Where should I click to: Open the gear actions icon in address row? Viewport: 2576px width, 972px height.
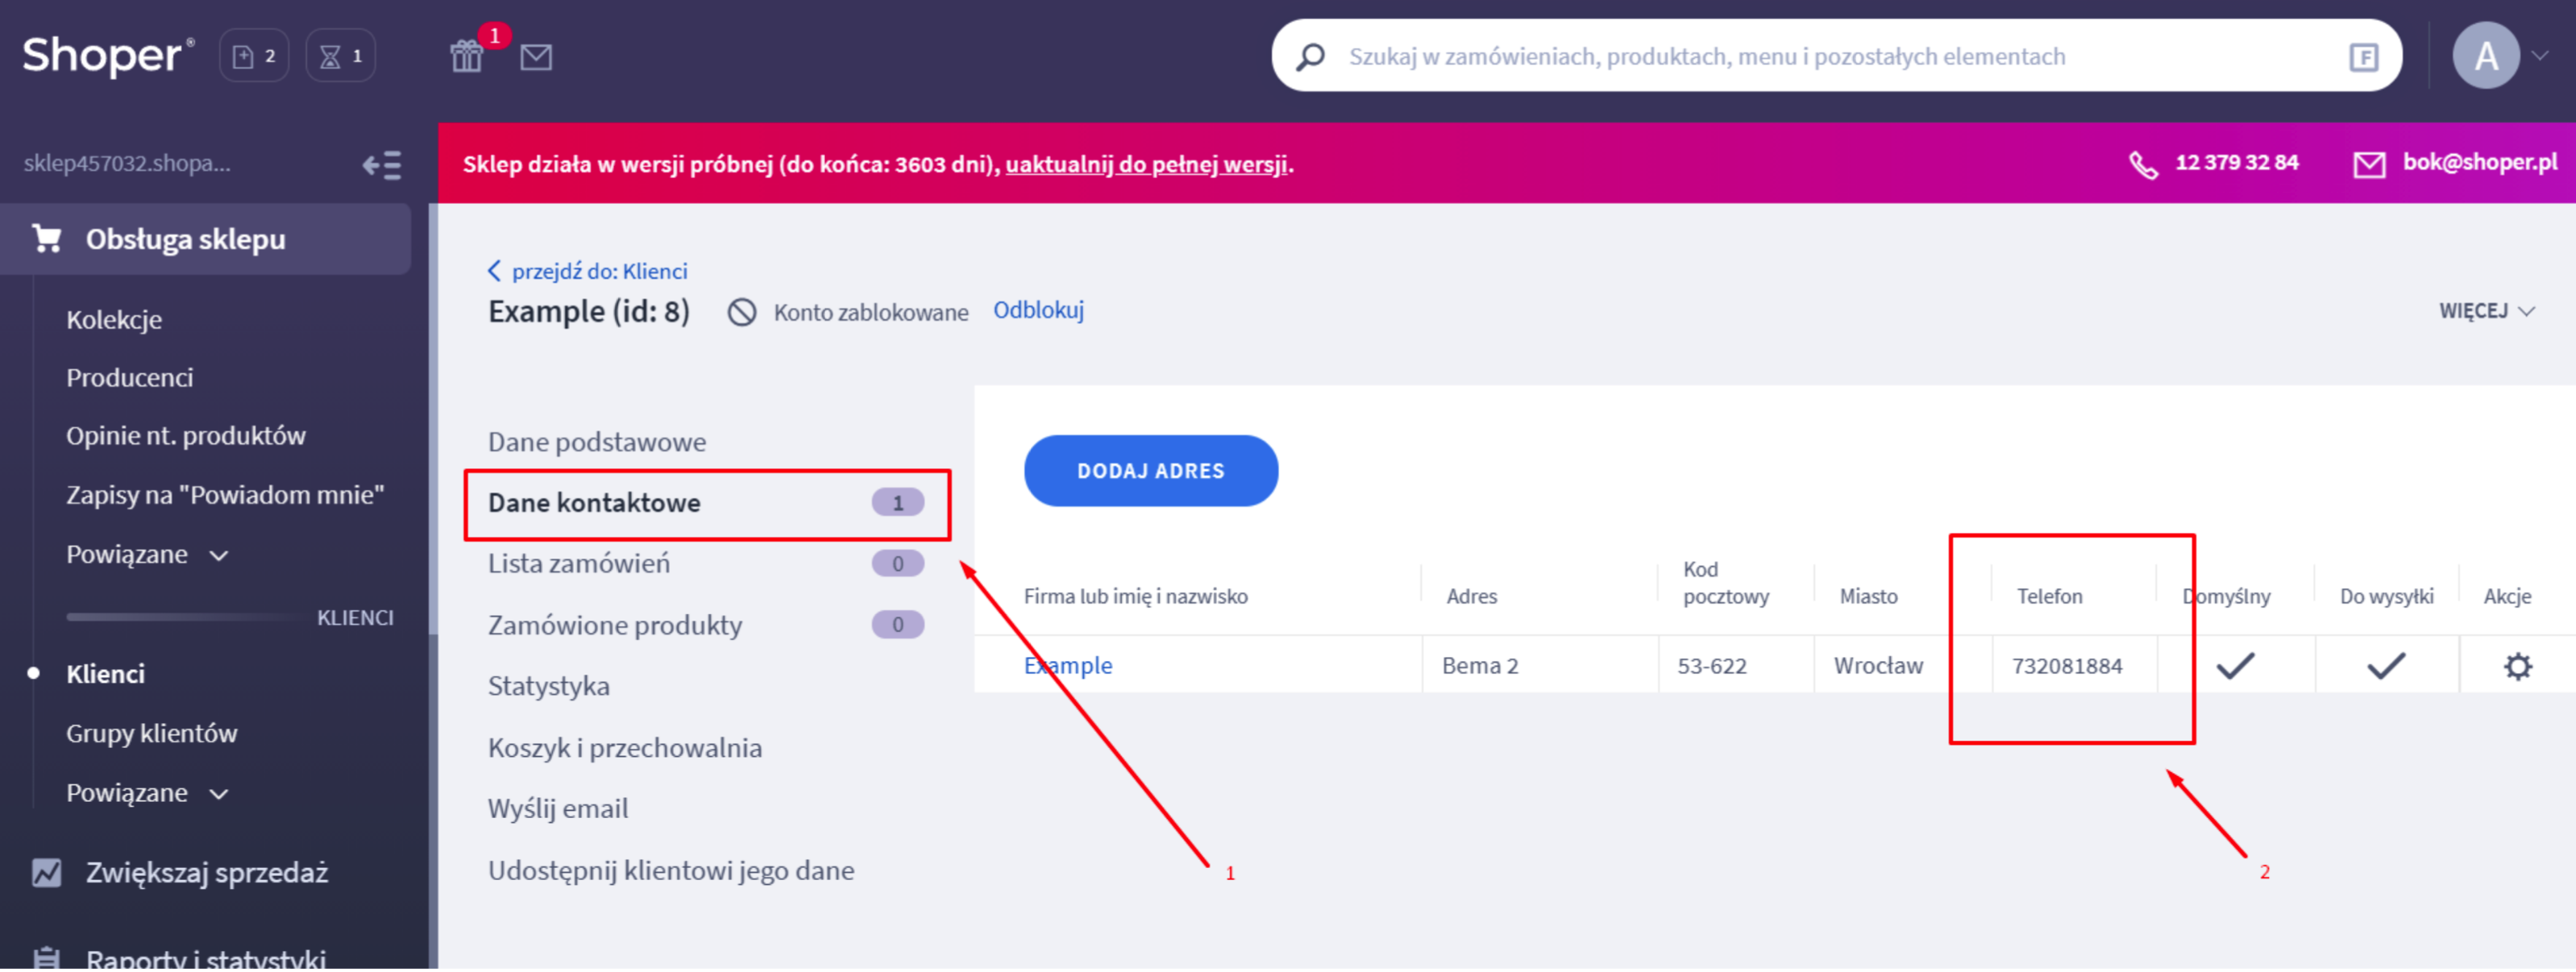point(2517,667)
